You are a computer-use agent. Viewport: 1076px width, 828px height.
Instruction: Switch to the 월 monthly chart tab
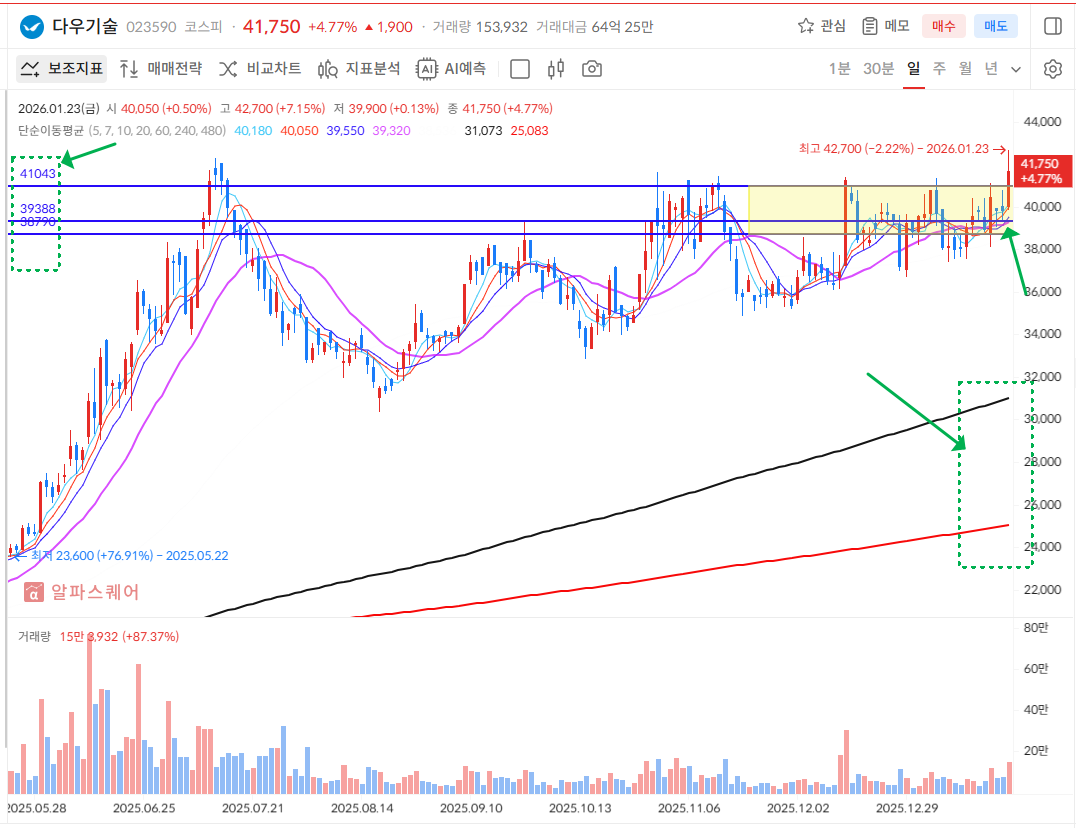pos(965,69)
